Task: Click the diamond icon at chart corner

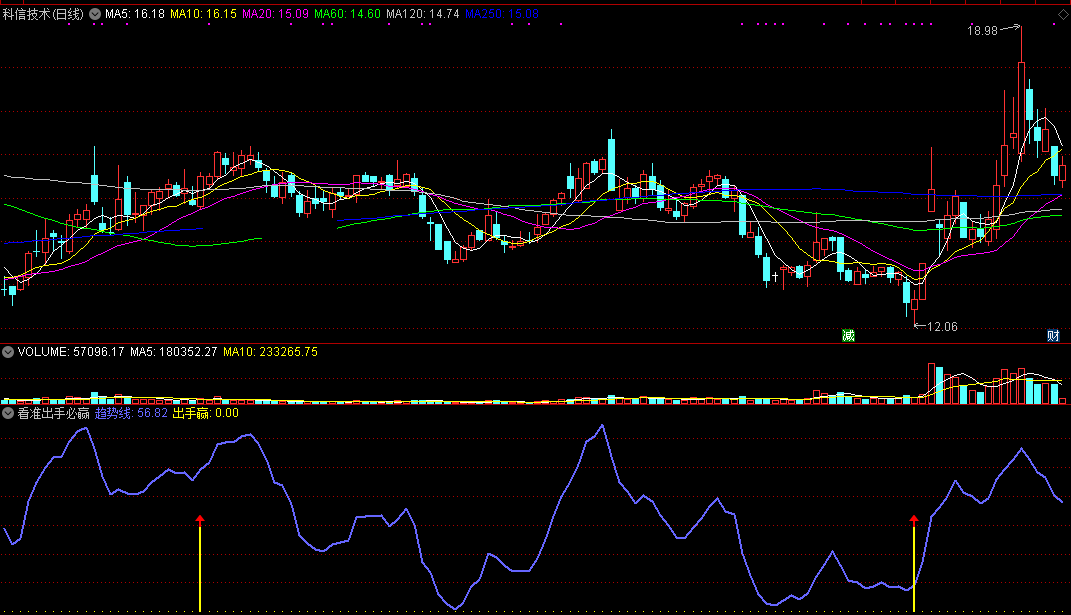Action: tap(1063, 14)
